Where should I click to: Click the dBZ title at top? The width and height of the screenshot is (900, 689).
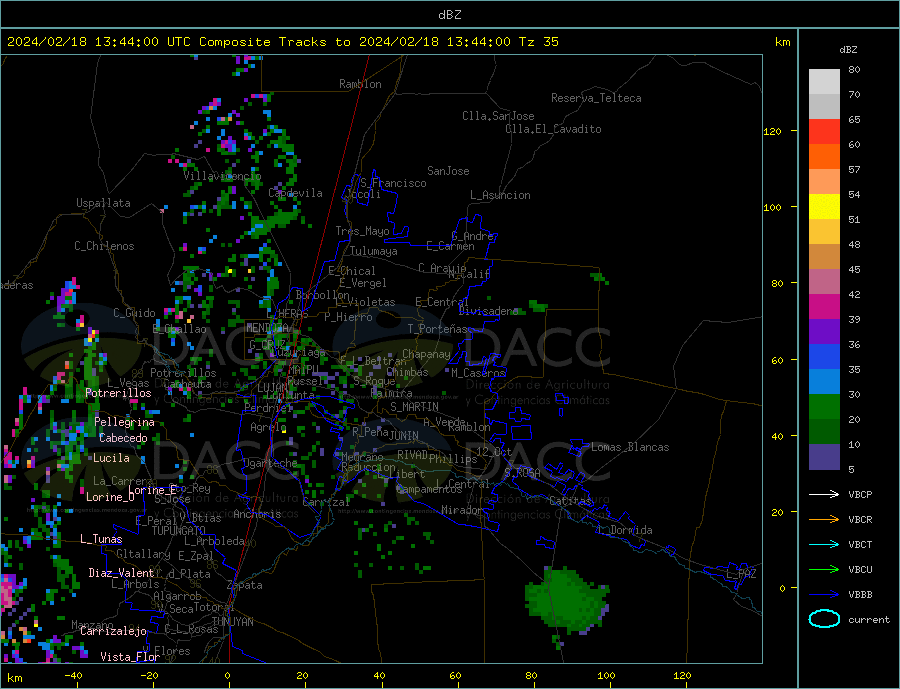[450, 15]
